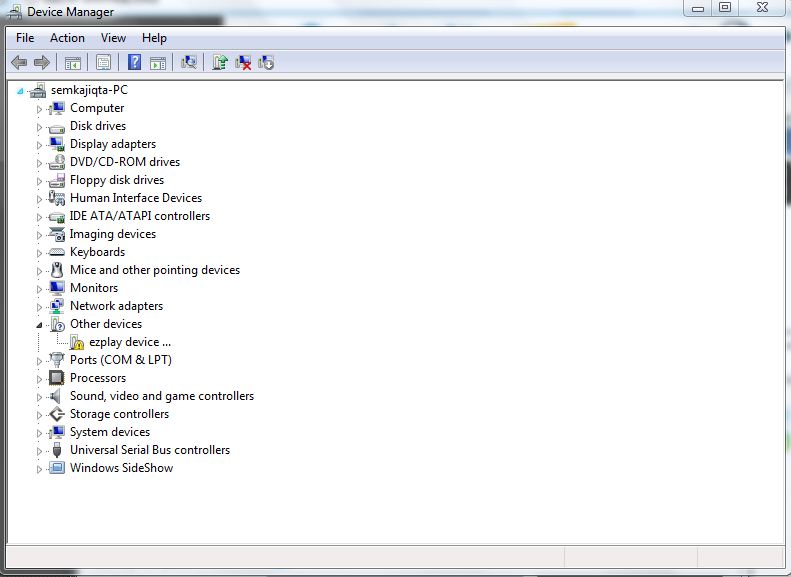This screenshot has height=577, width=791.
Task: Open the Action menu
Action: [x=67, y=38]
